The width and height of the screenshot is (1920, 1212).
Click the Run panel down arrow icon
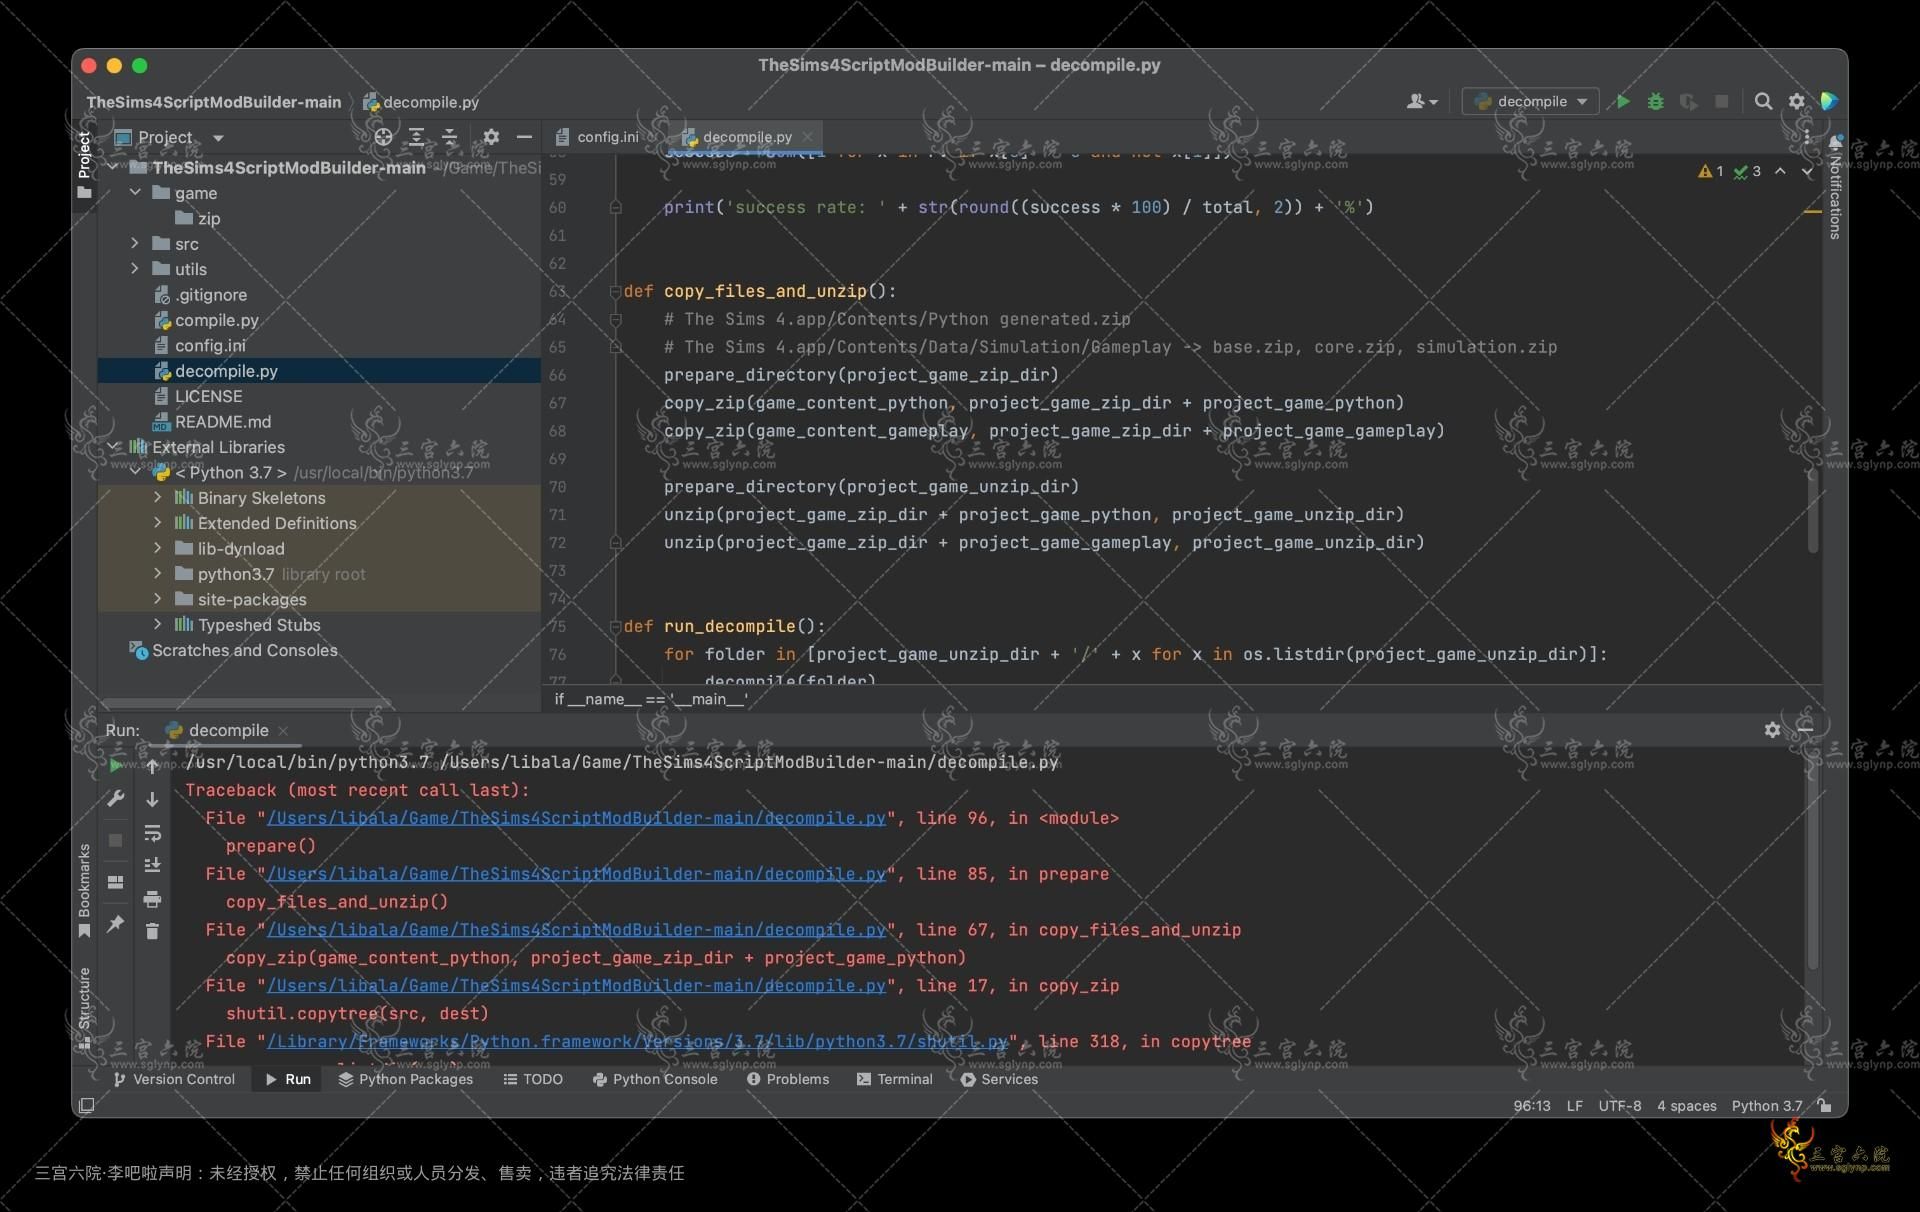tap(152, 799)
